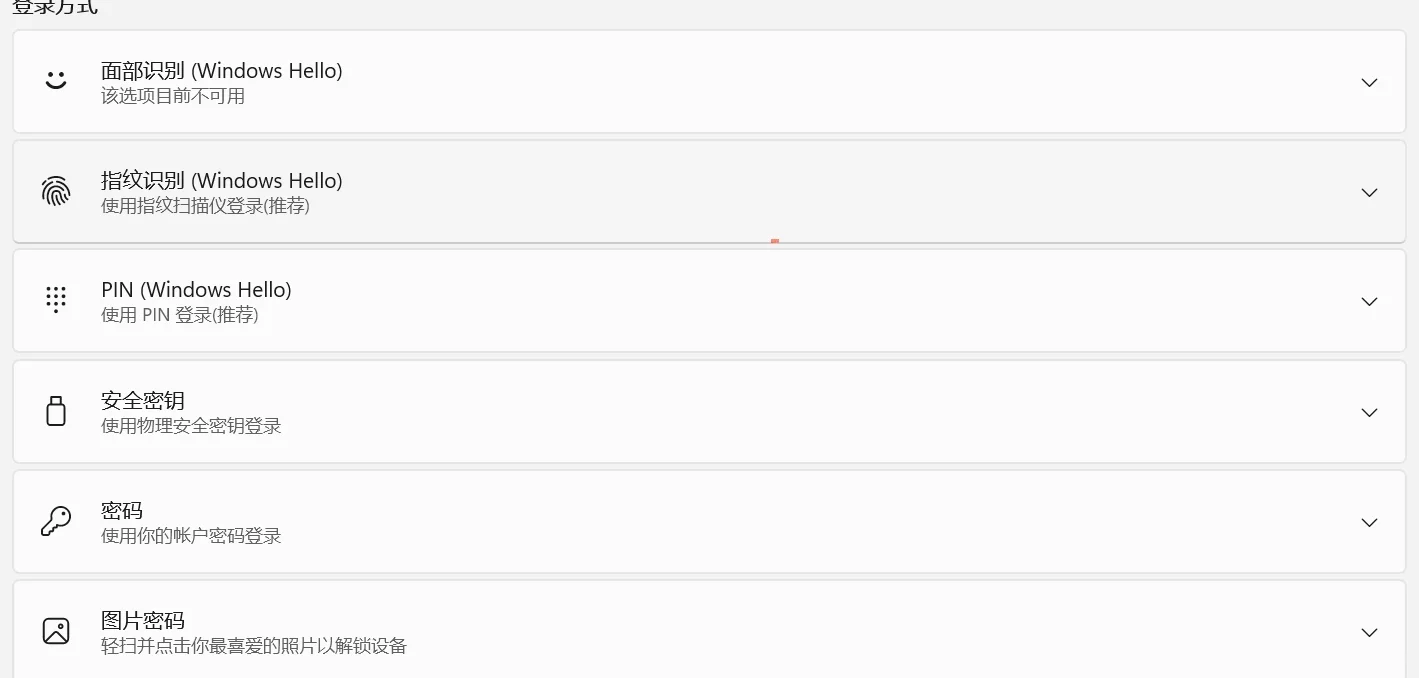Click the PIN keypad dots icon
Image resolution: width=1419 pixels, height=678 pixels.
tap(56, 300)
